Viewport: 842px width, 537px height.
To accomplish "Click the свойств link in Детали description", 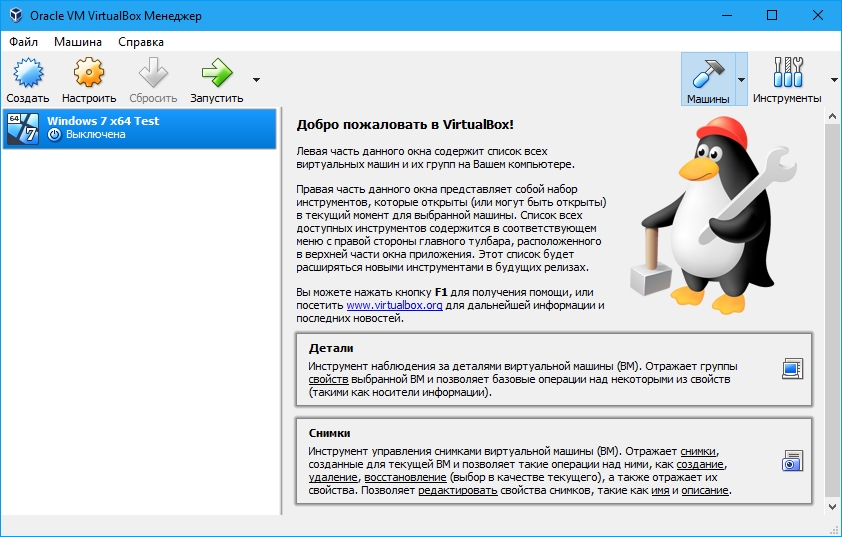I will tap(328, 379).
